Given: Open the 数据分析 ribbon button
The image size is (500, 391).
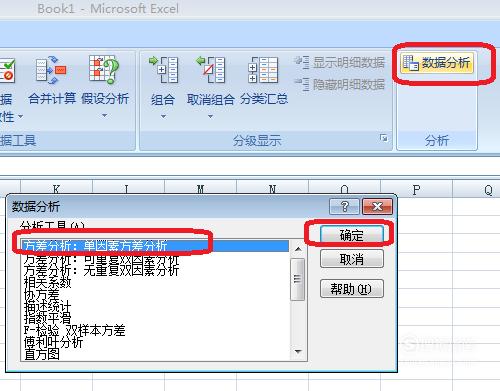Looking at the screenshot, I should click(437, 63).
